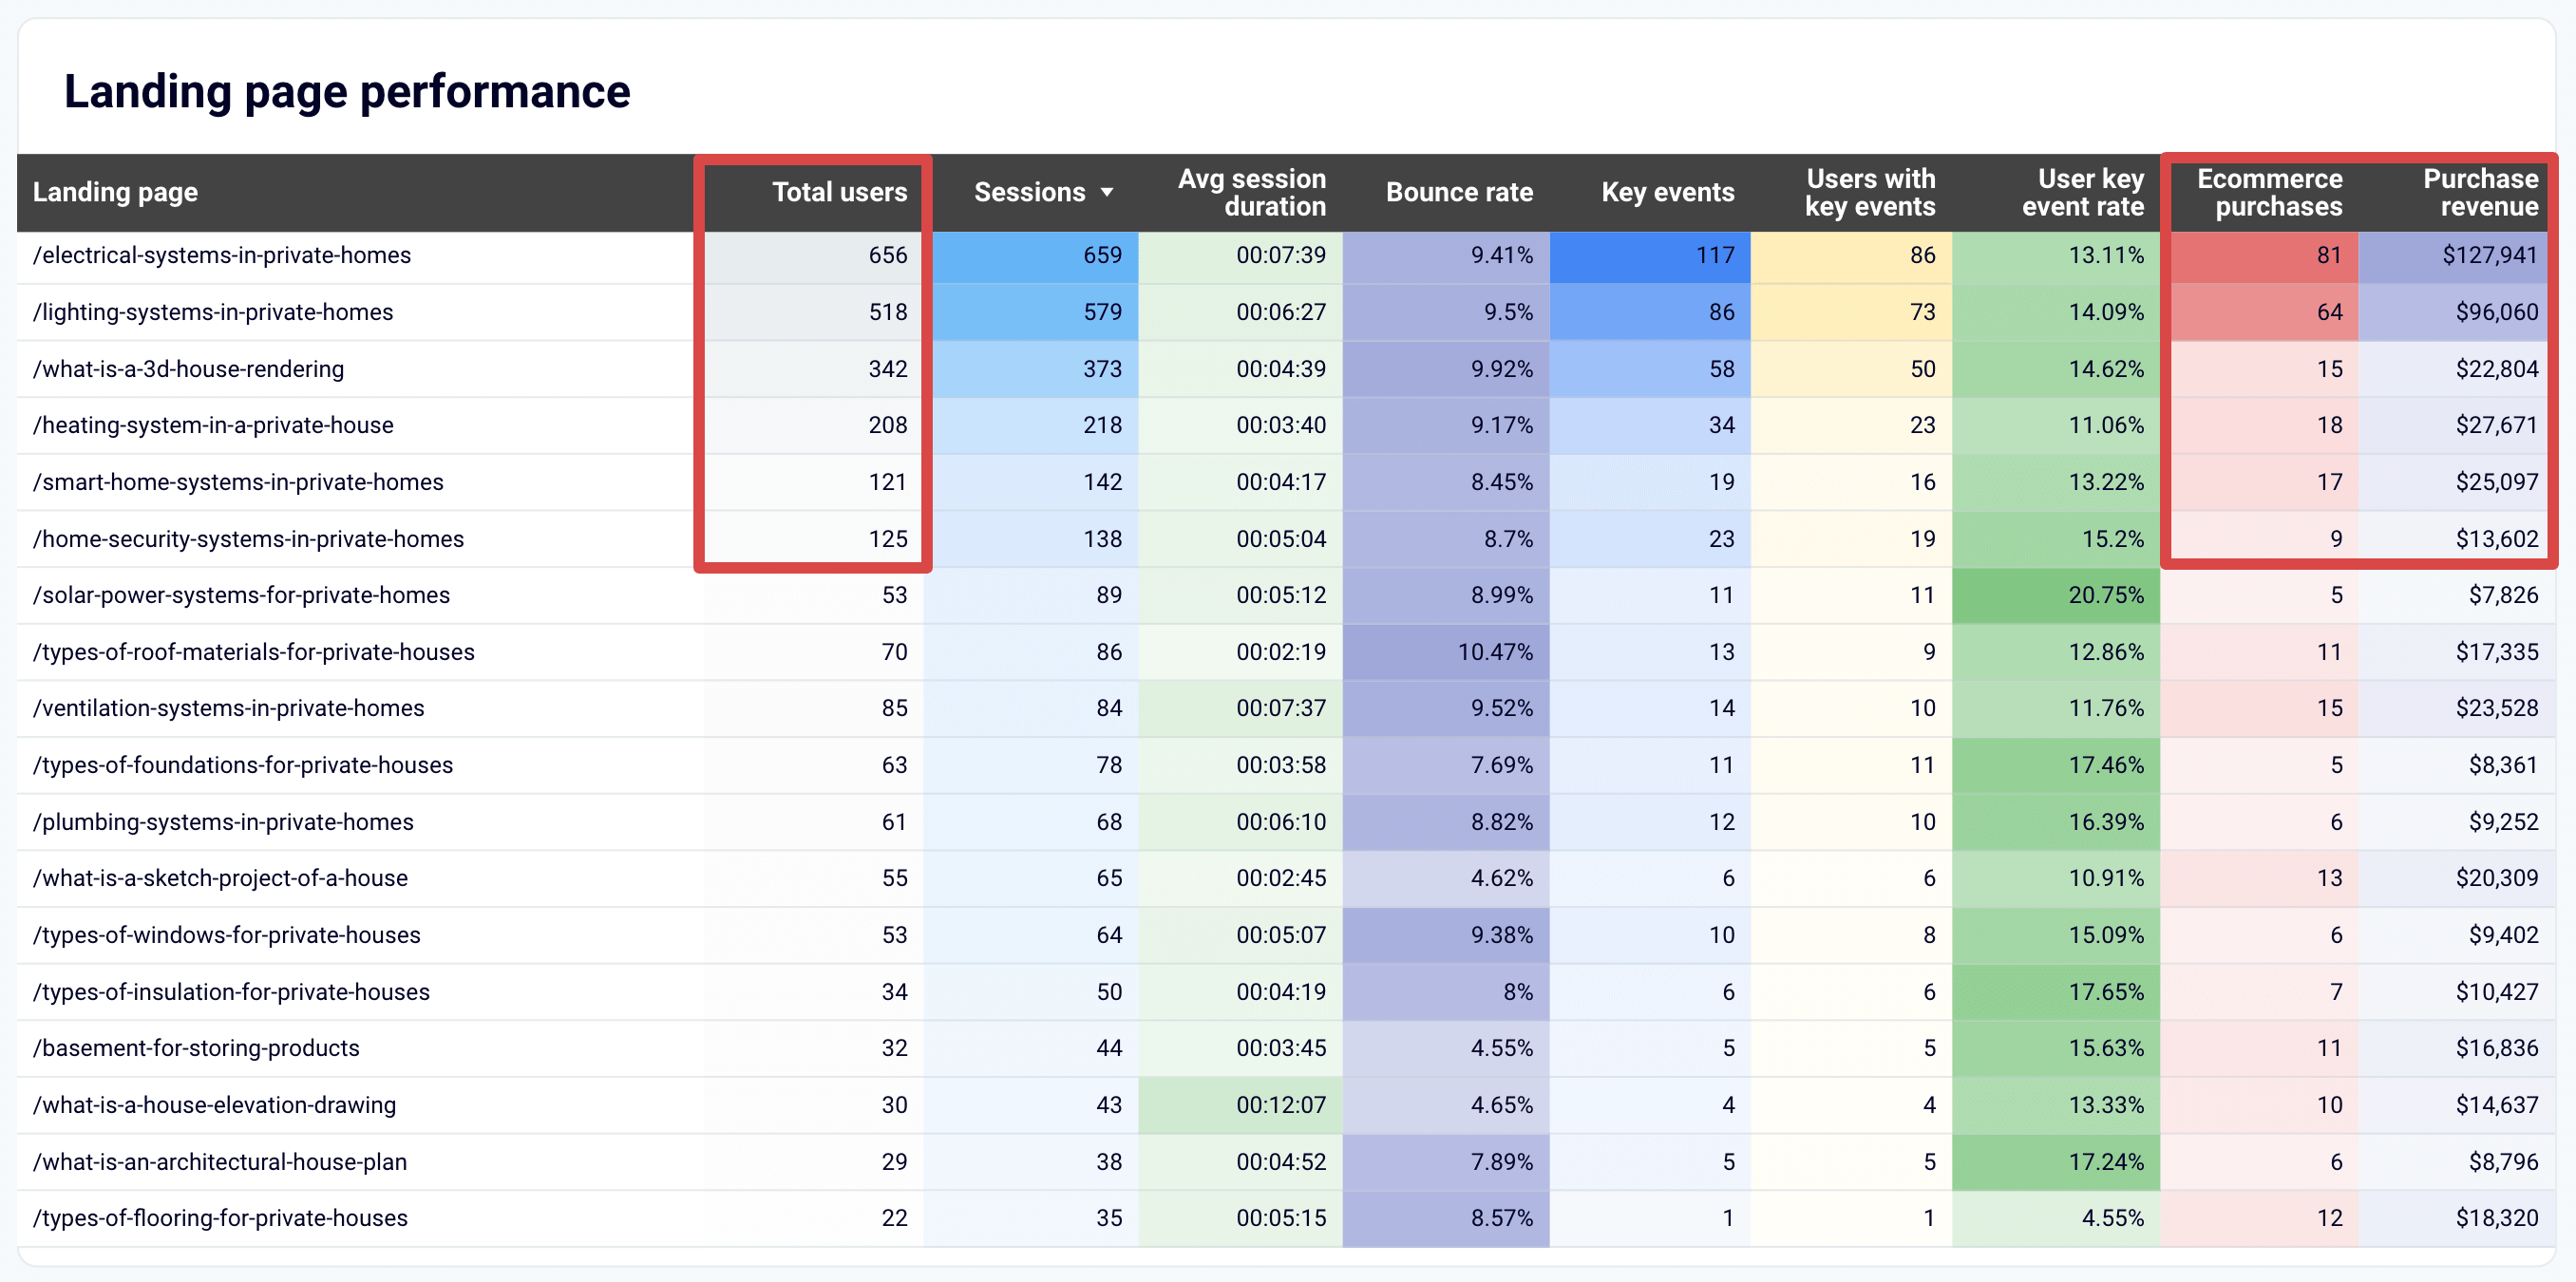Sort by Avg session duration header
Screen dimensions: 2576x1282
pyautogui.click(x=1251, y=192)
